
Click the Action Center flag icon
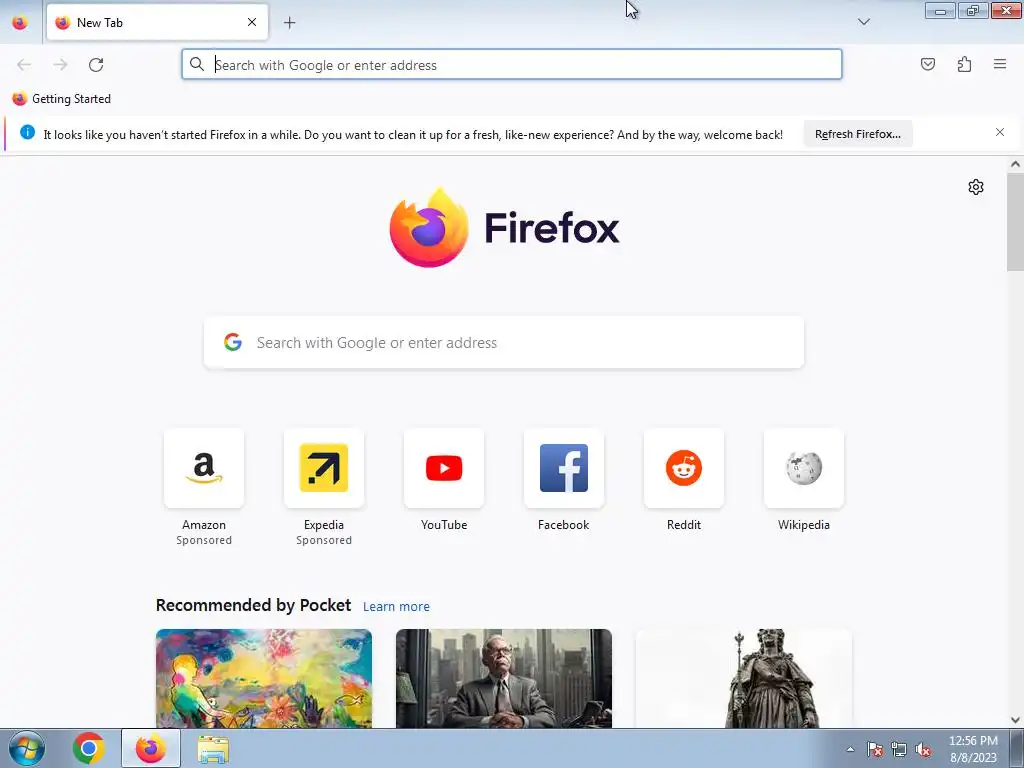(875, 750)
